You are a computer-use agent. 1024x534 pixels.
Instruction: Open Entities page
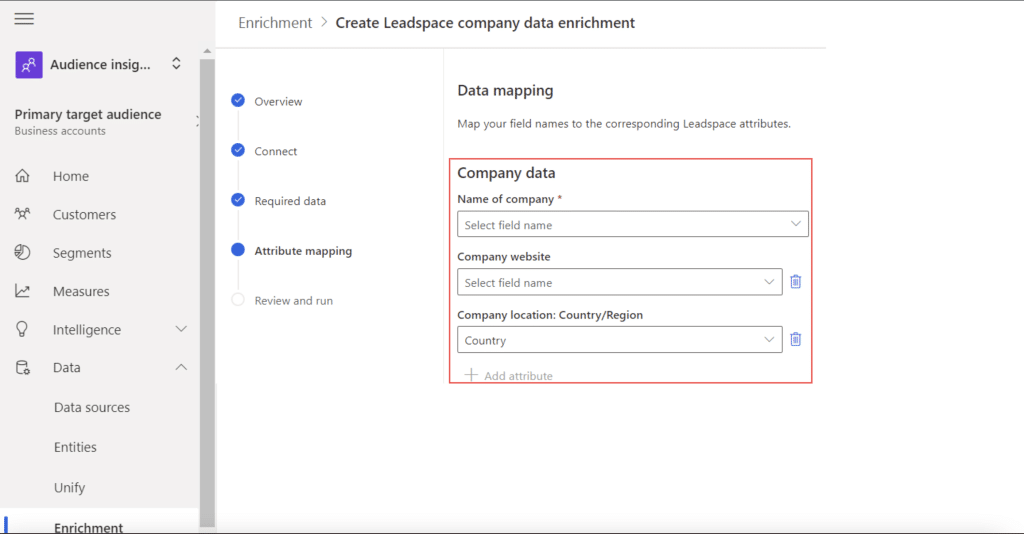point(75,447)
